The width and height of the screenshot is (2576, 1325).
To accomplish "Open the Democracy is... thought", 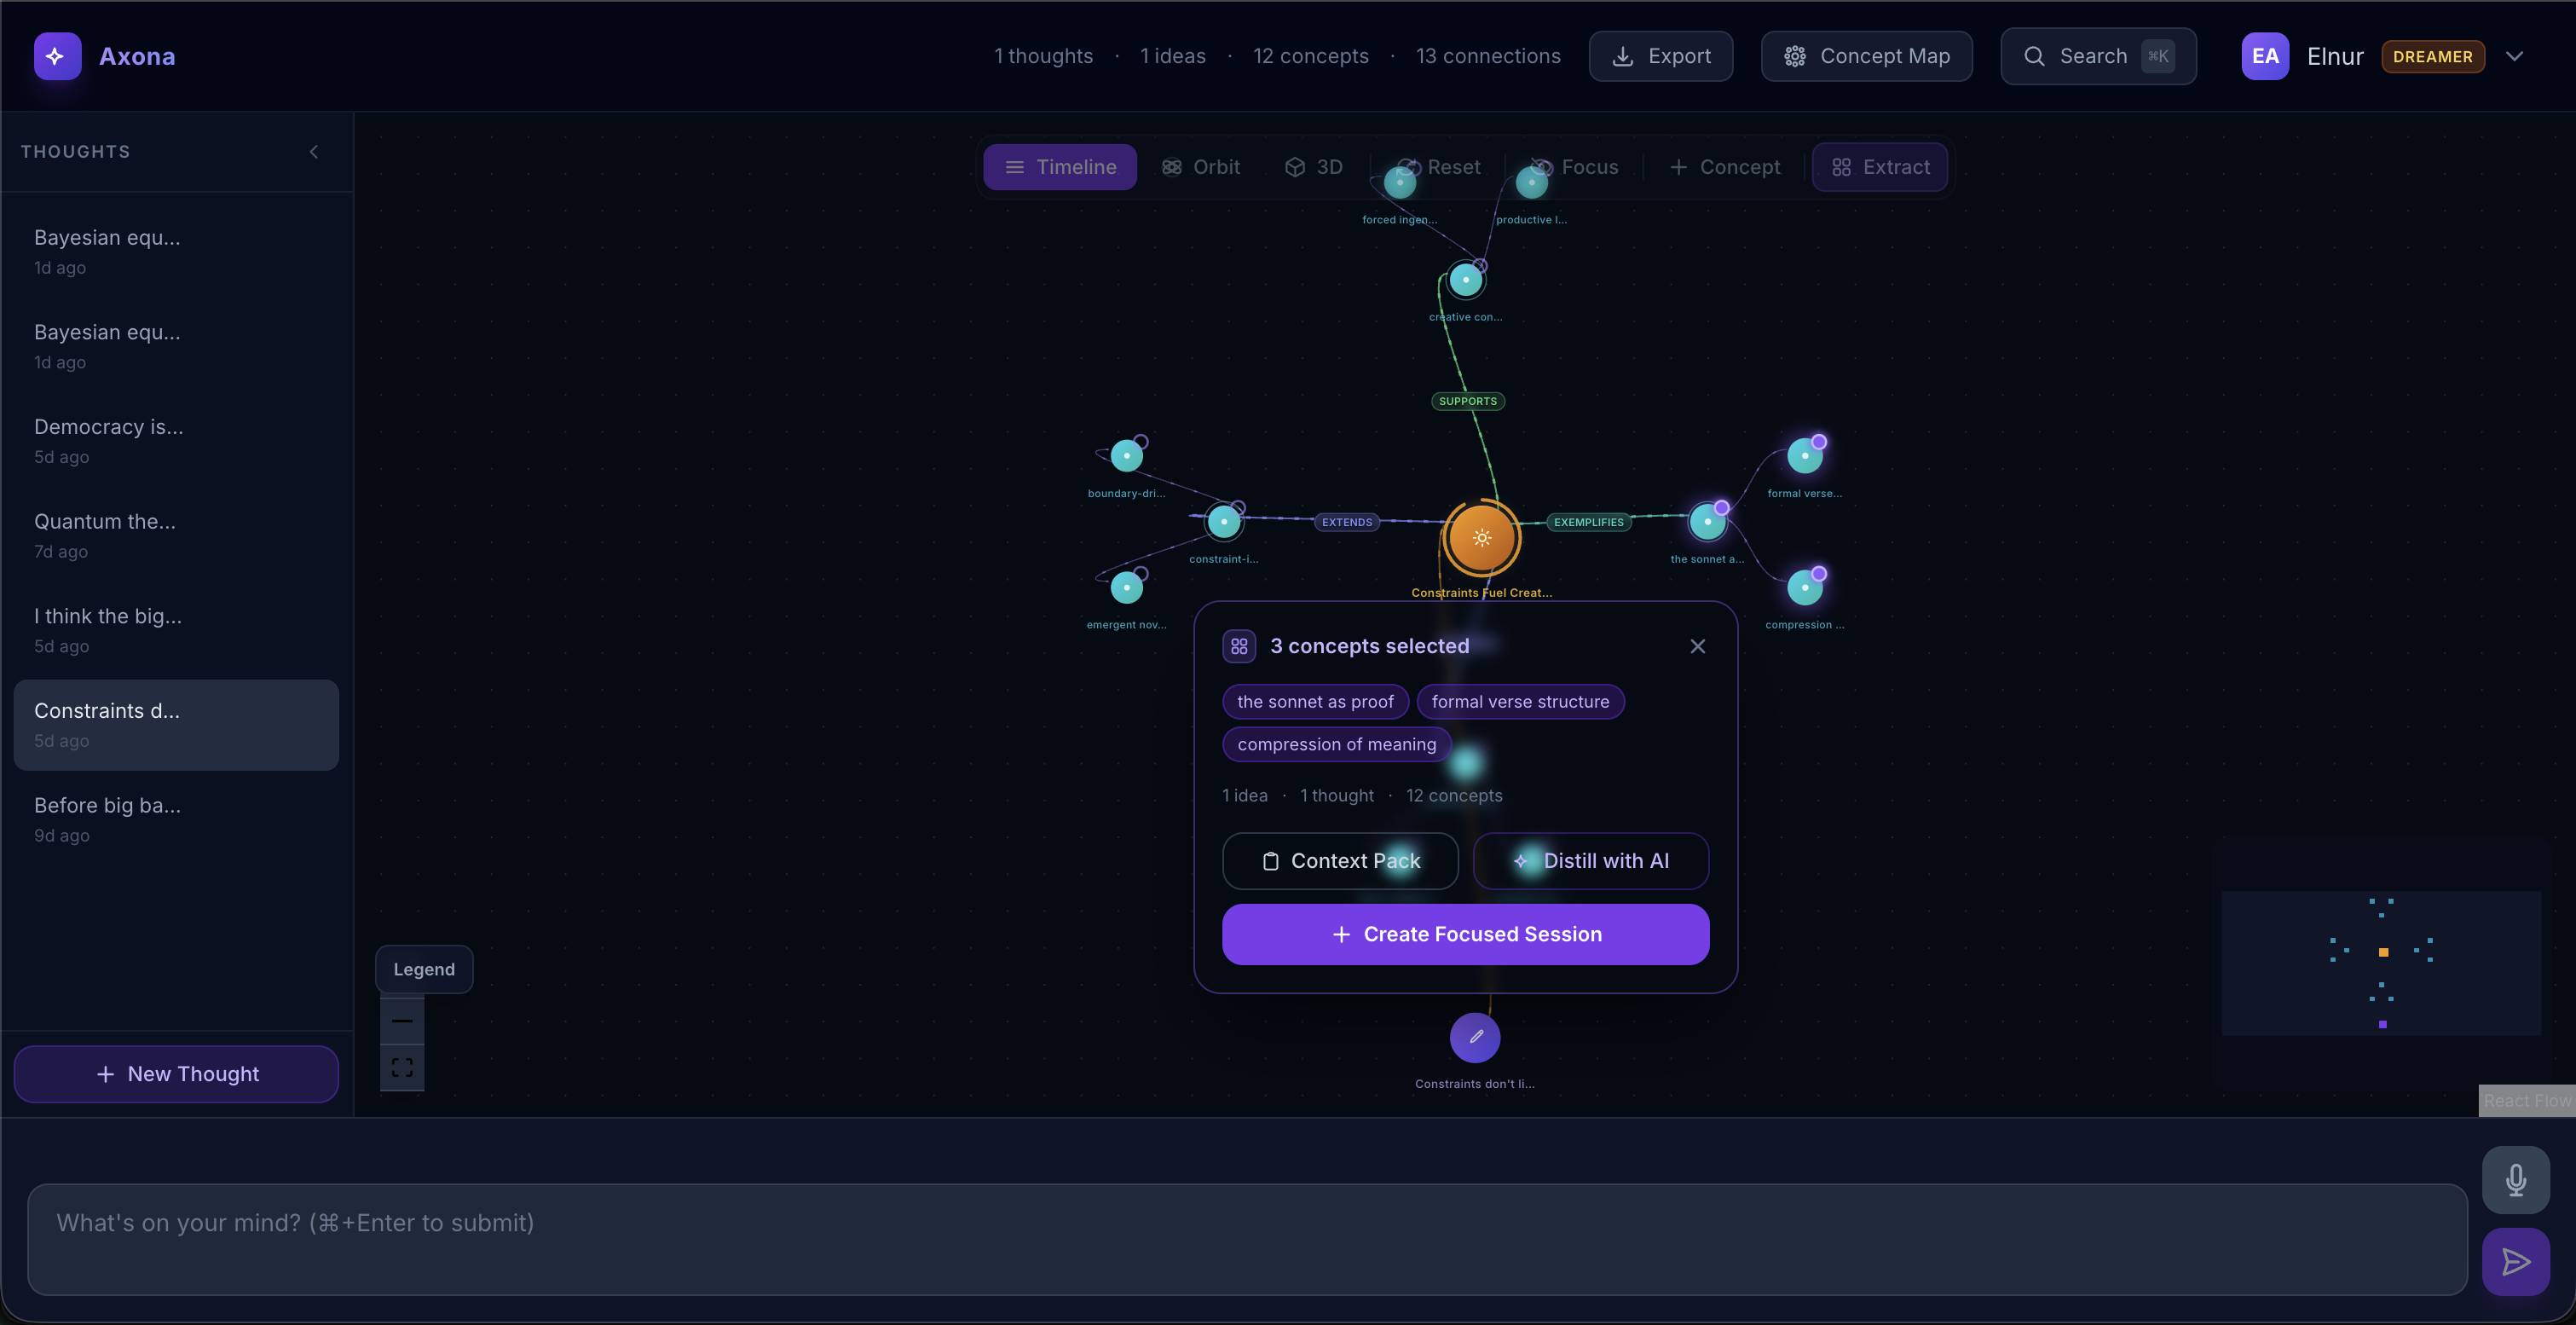I will pos(176,441).
